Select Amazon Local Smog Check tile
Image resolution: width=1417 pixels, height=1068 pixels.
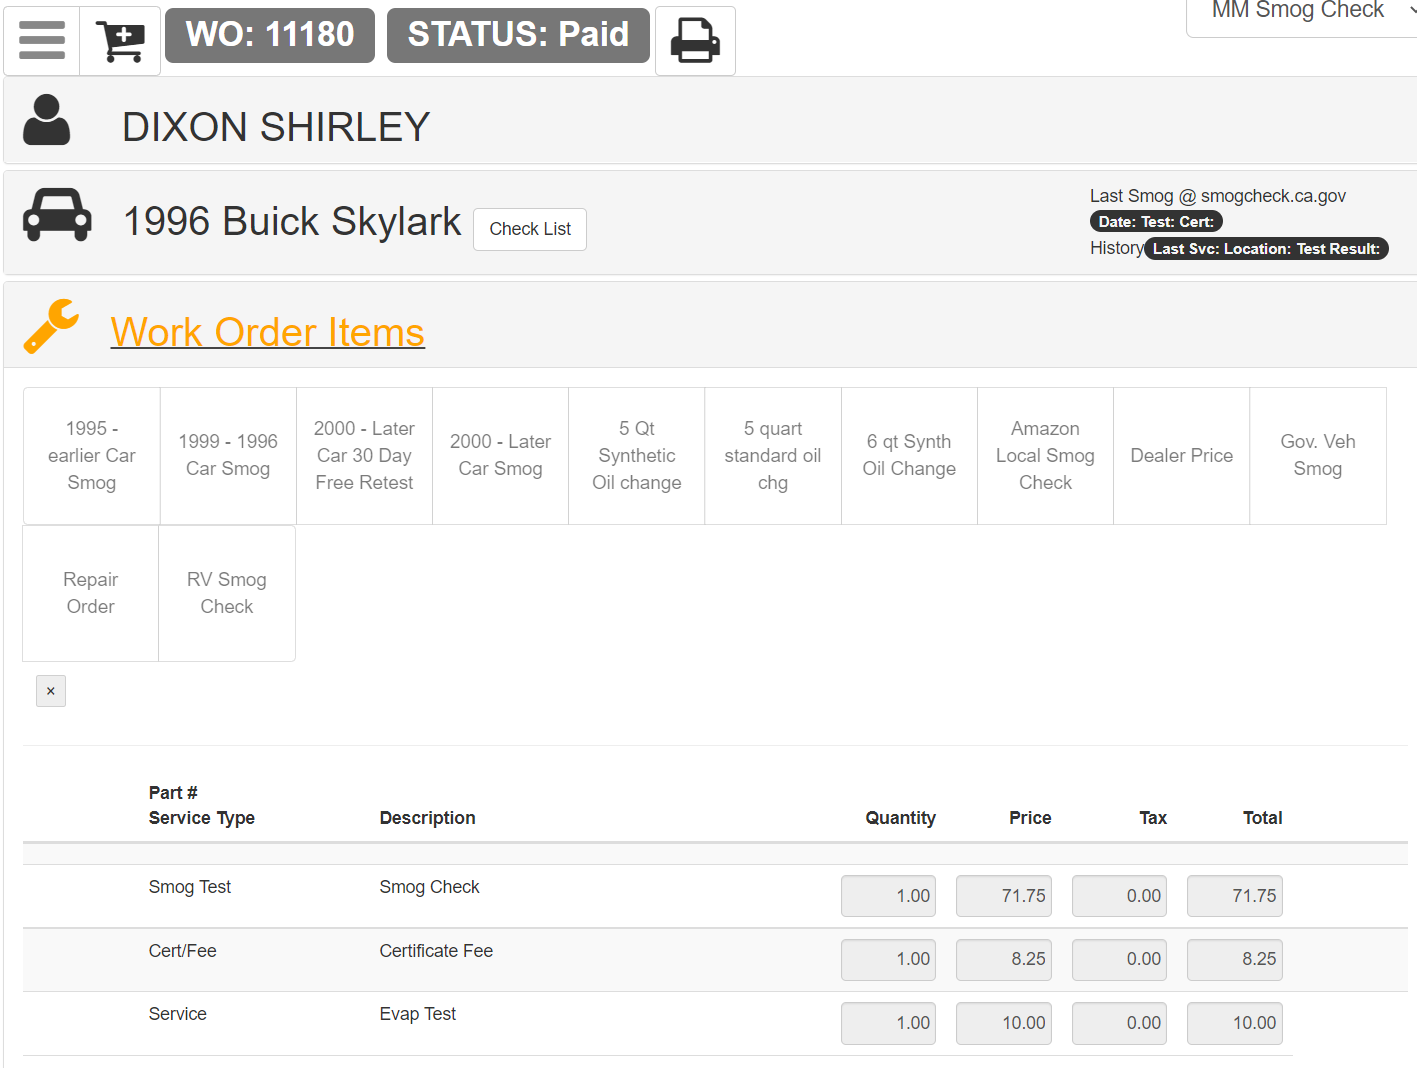coord(1045,456)
